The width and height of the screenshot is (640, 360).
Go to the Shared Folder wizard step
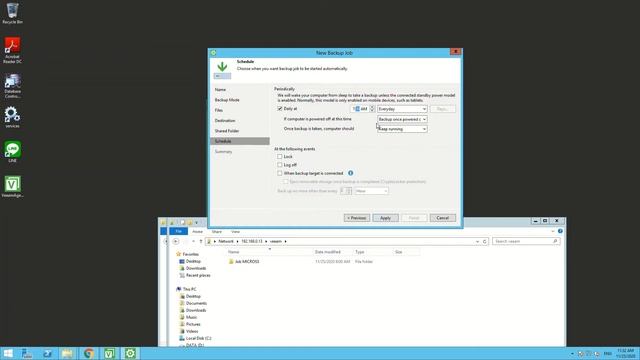tap(227, 131)
